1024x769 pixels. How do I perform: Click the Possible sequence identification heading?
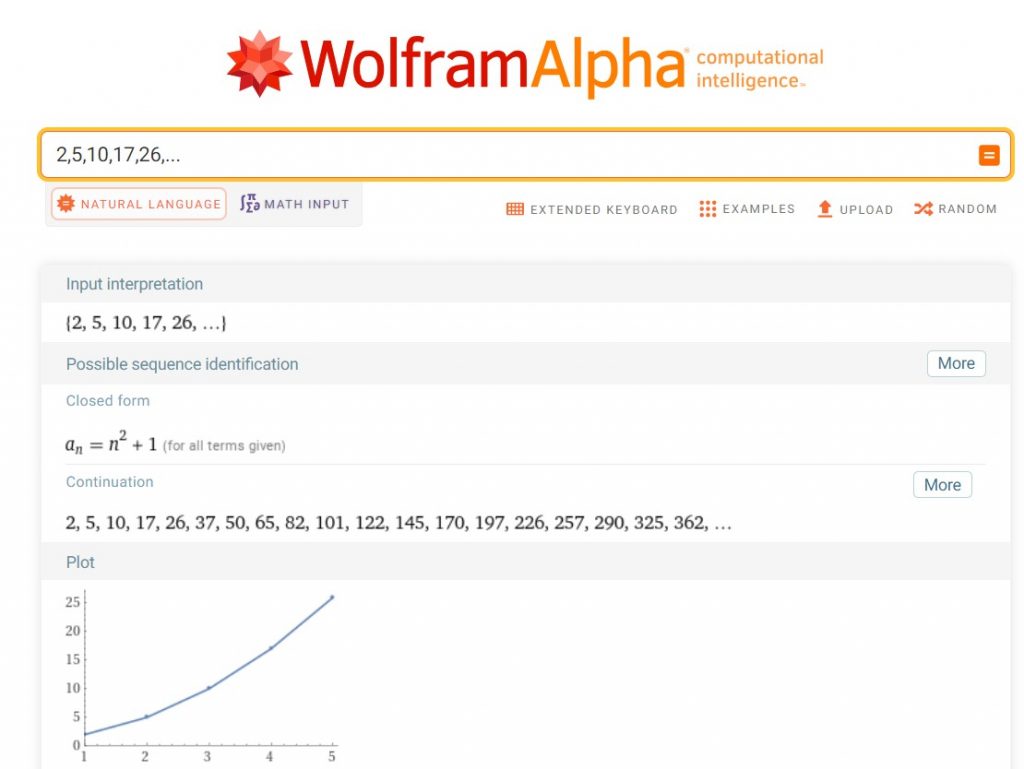tap(182, 364)
